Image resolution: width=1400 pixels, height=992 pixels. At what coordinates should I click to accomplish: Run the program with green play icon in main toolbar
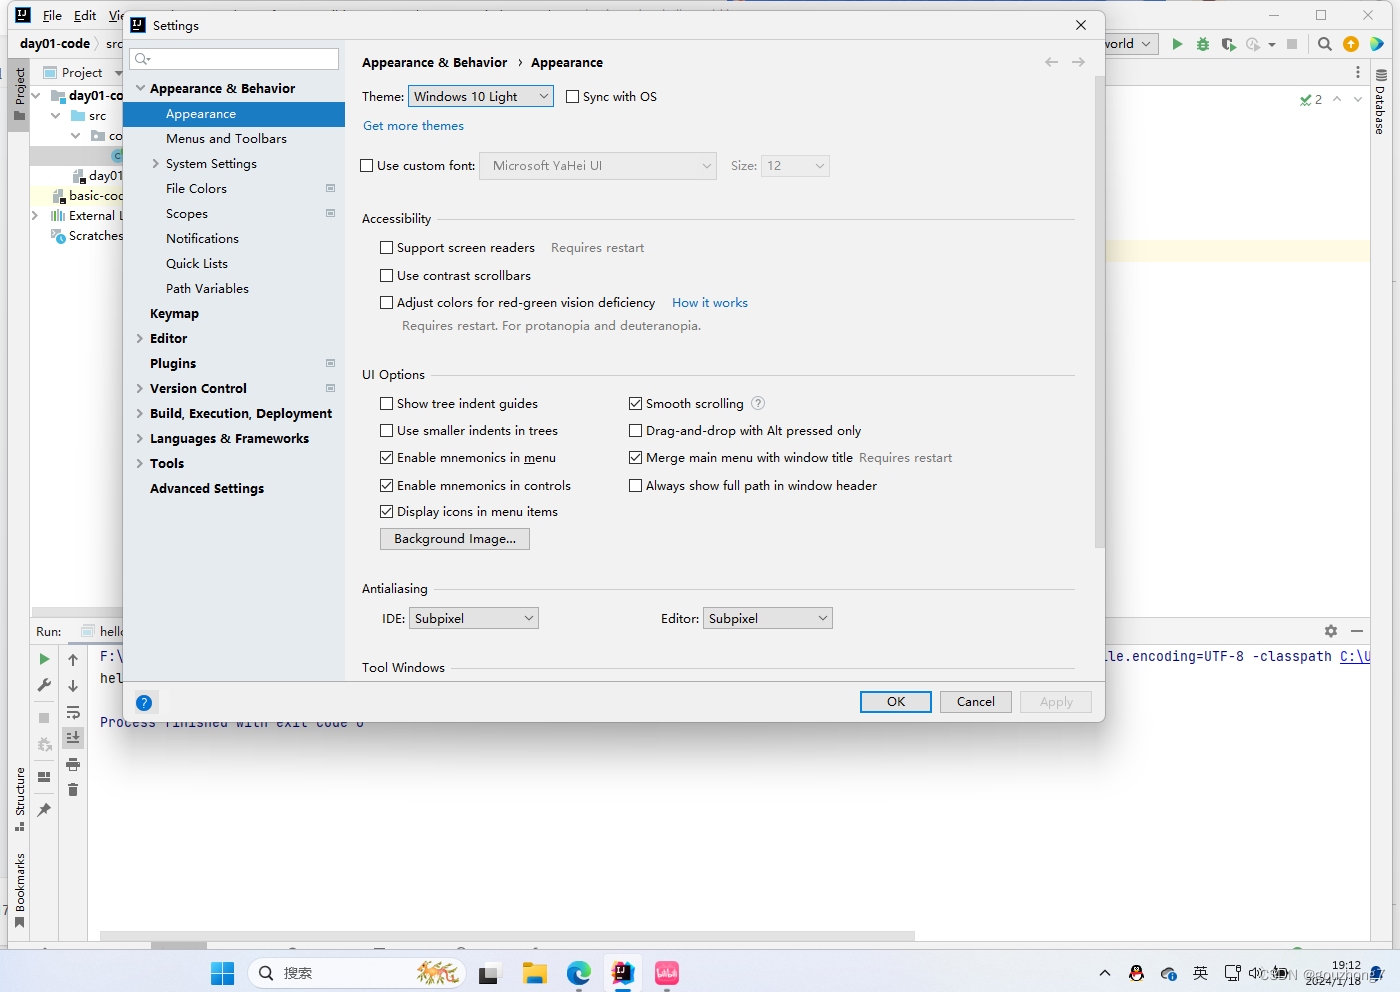[x=1177, y=44]
